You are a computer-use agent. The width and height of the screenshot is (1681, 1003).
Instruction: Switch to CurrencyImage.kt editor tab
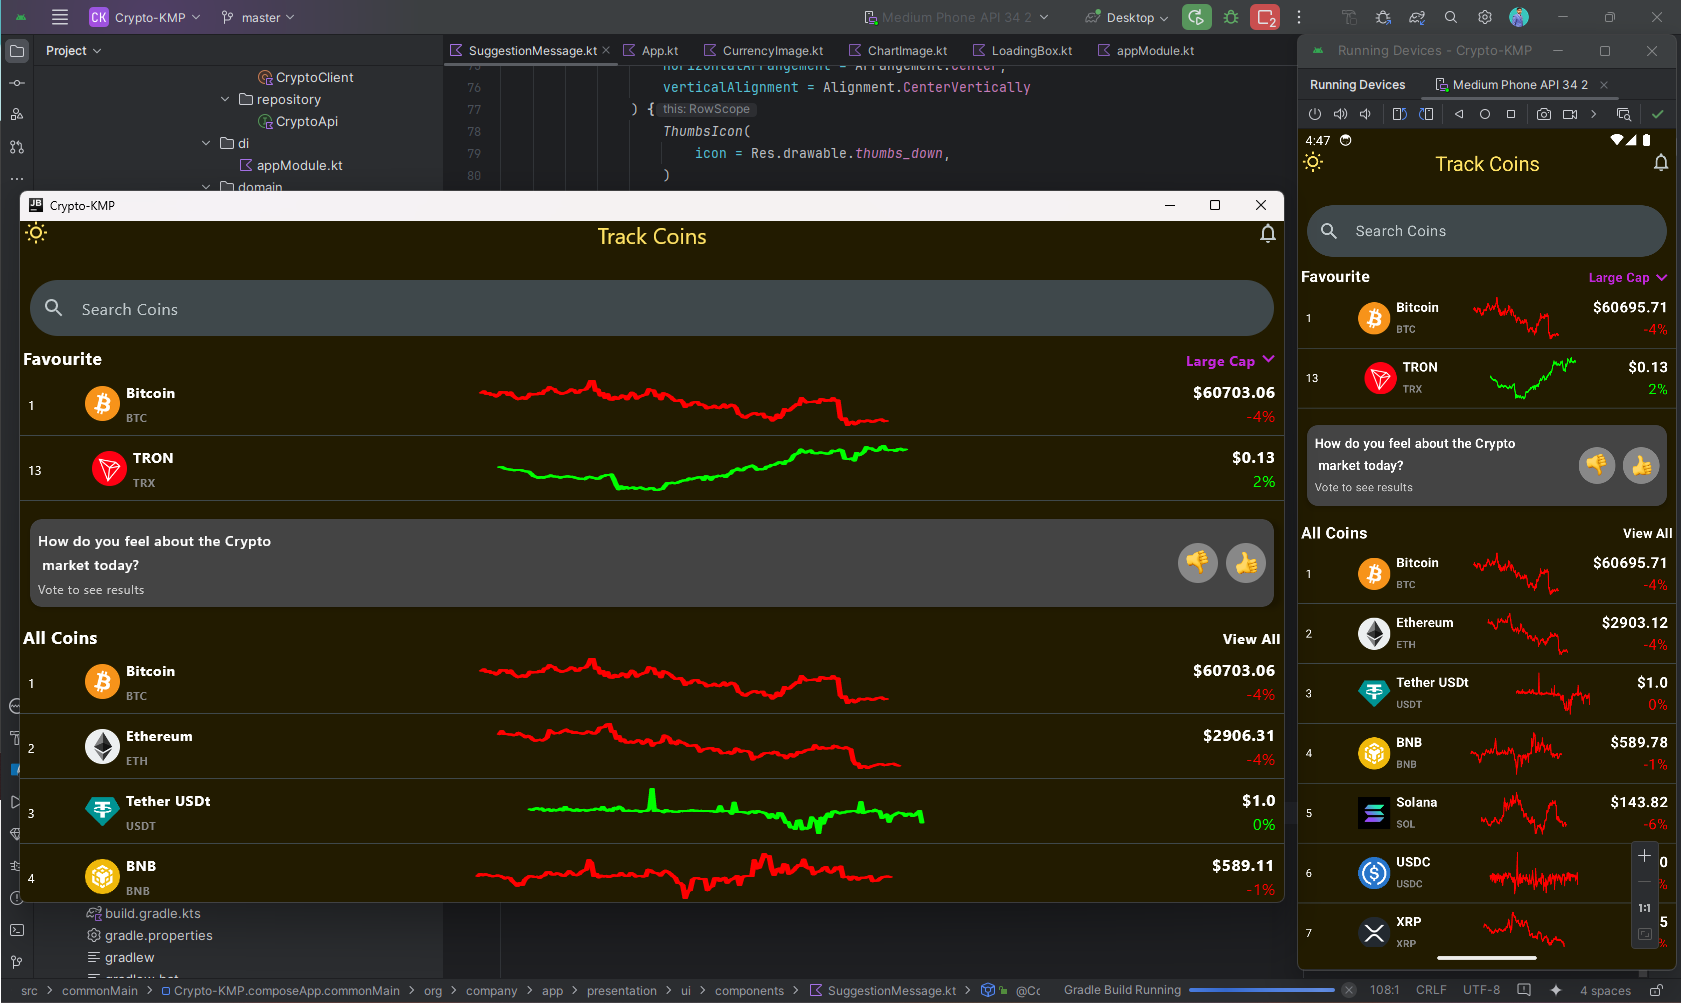tap(764, 50)
